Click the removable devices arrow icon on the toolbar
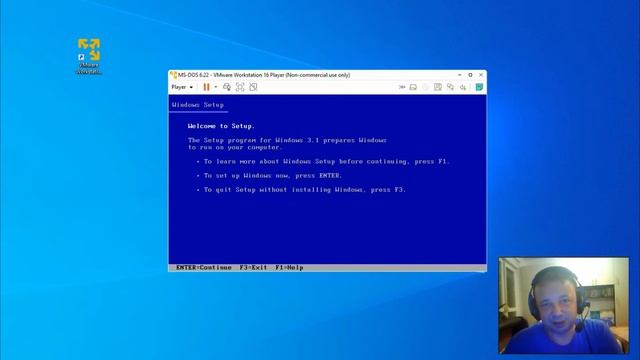640x360 pixels. [x=402, y=87]
